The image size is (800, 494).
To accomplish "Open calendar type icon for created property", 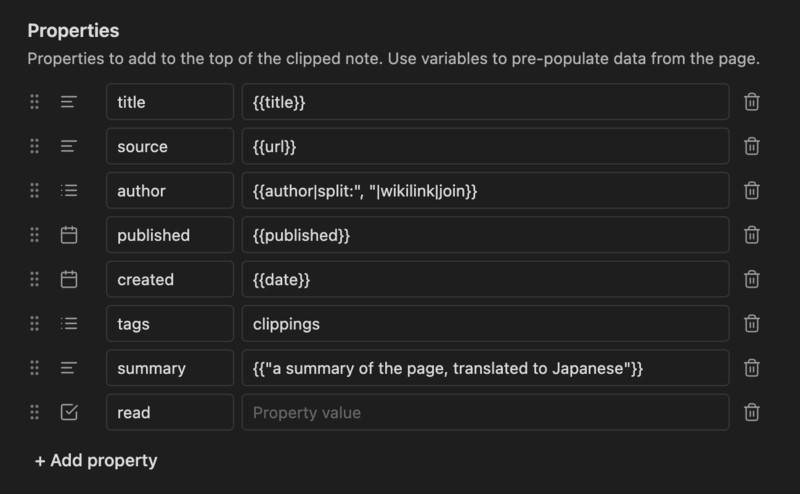I will pos(69,280).
